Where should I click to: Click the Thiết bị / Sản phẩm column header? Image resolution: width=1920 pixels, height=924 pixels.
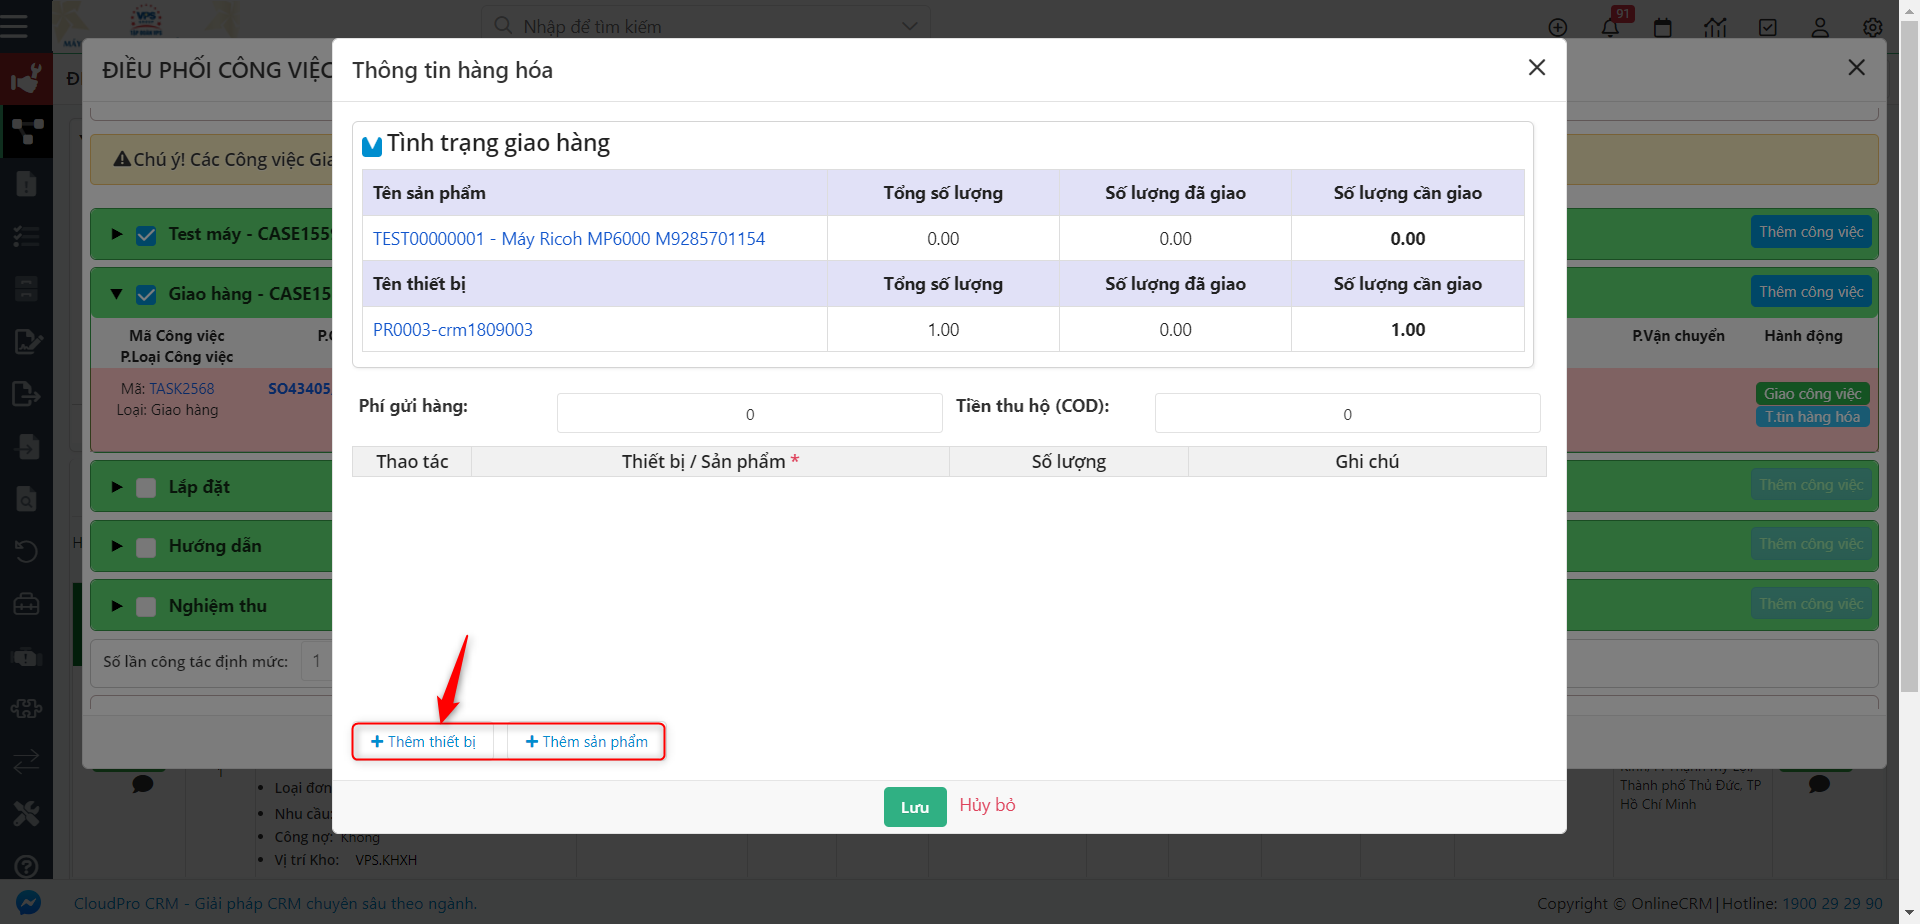[710, 461]
